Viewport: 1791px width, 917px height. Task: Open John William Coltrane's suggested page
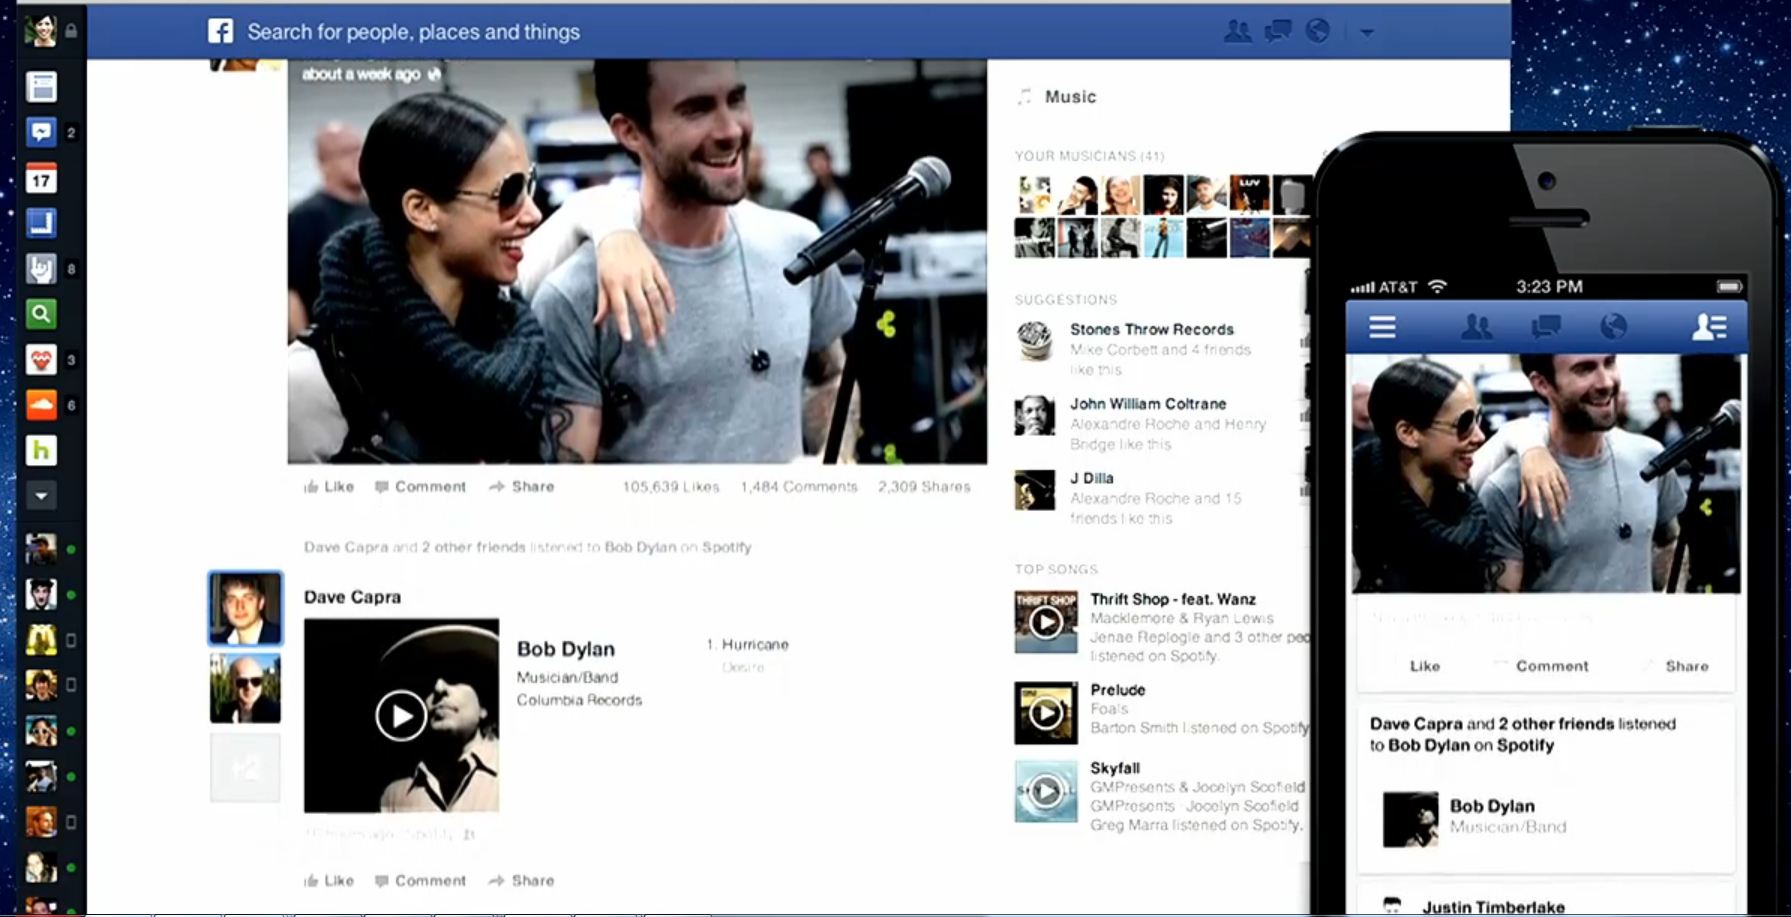tap(1148, 404)
